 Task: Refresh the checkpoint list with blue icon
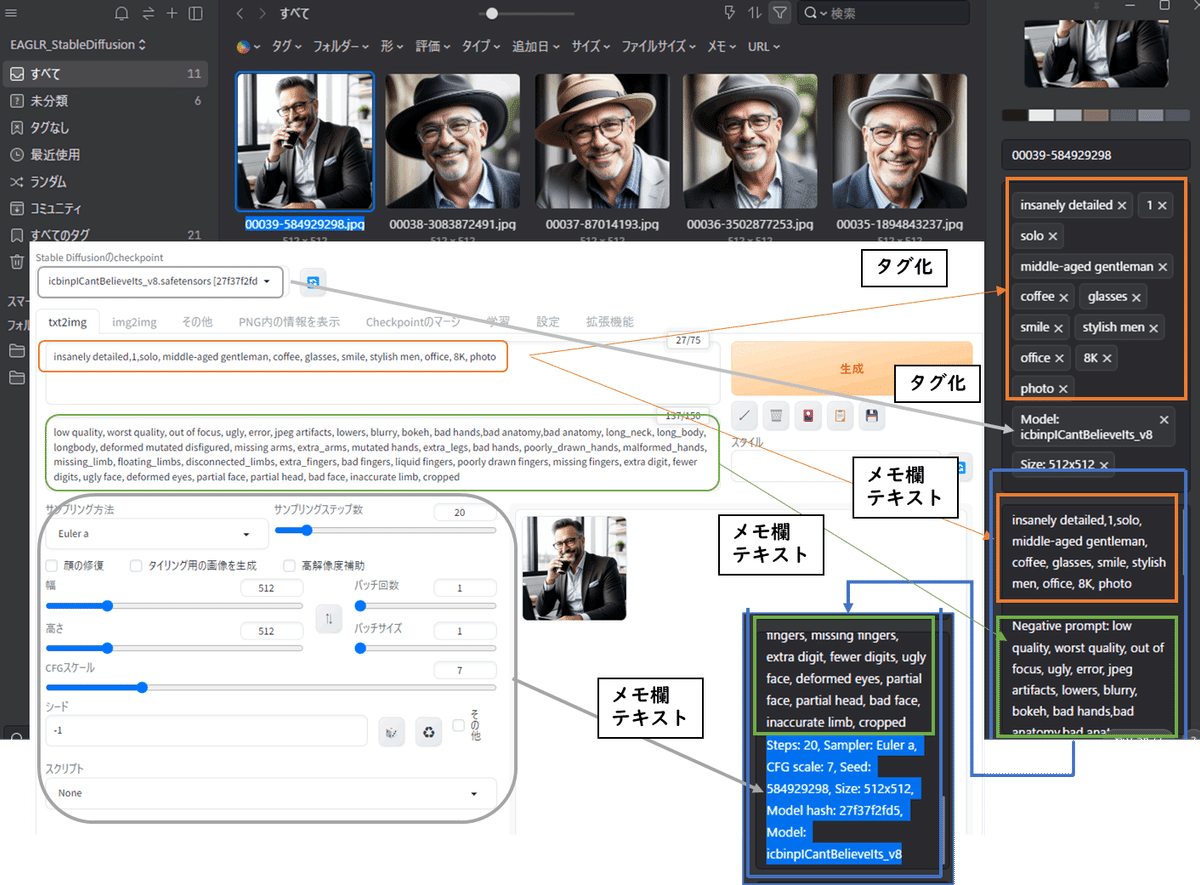pos(312,282)
